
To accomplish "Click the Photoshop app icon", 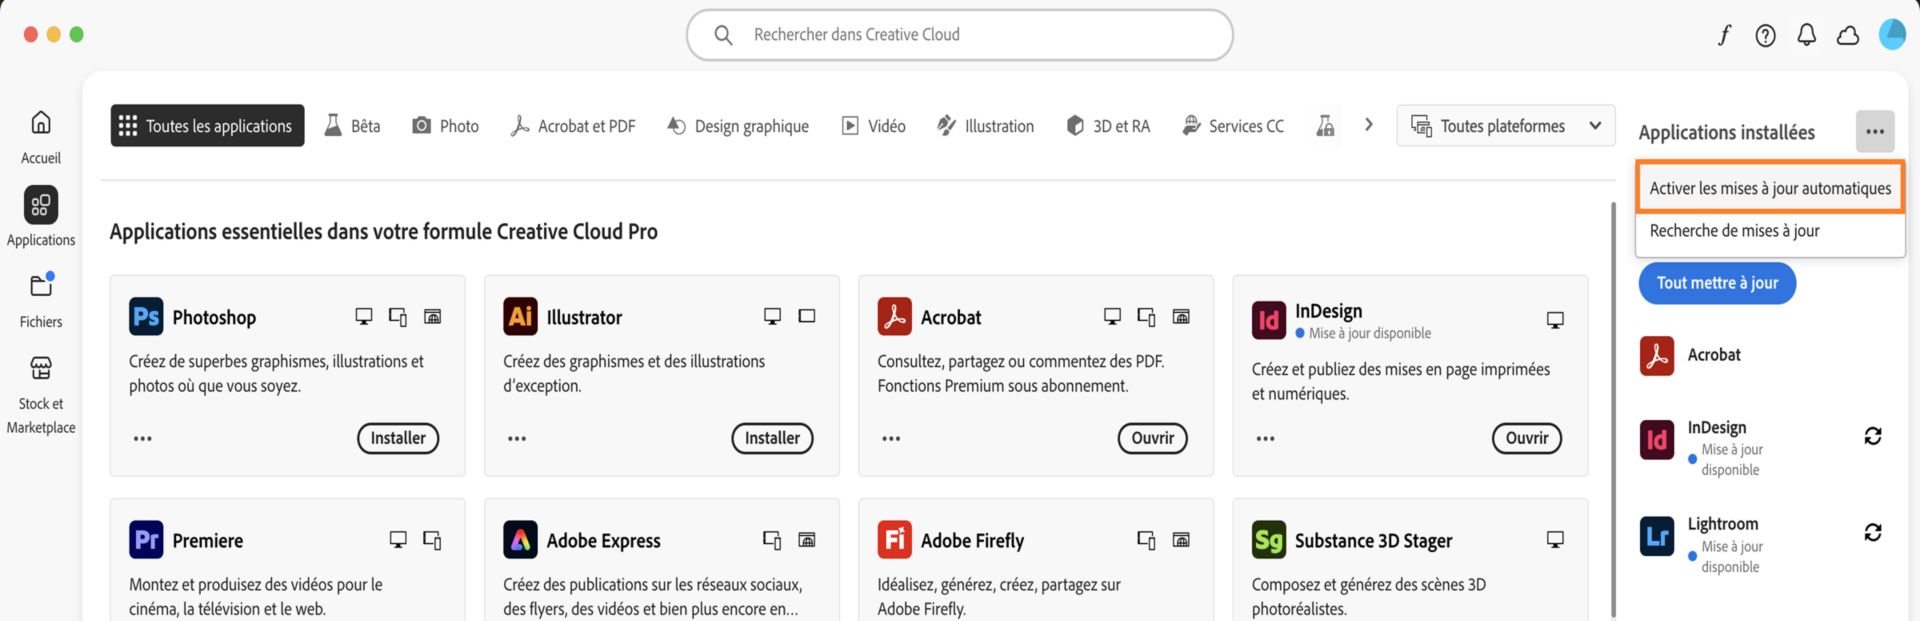I will (146, 317).
